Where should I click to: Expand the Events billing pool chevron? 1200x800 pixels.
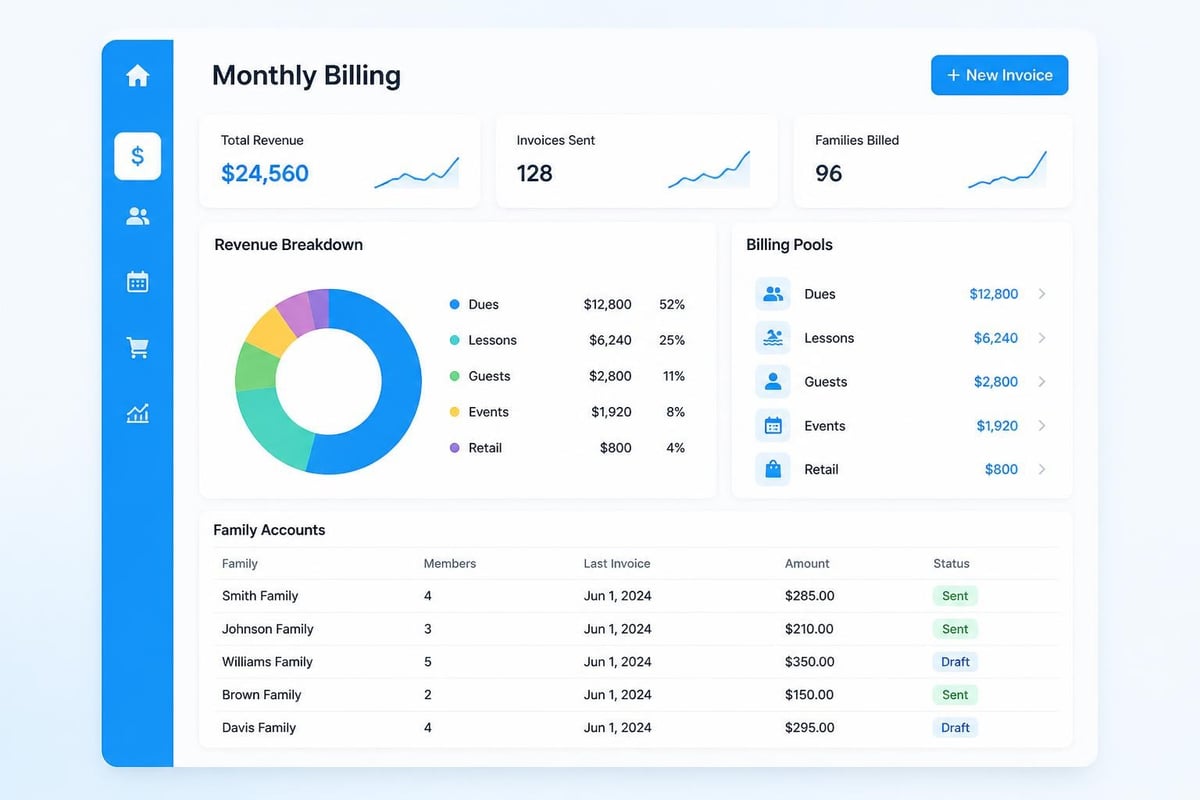[x=1042, y=426]
